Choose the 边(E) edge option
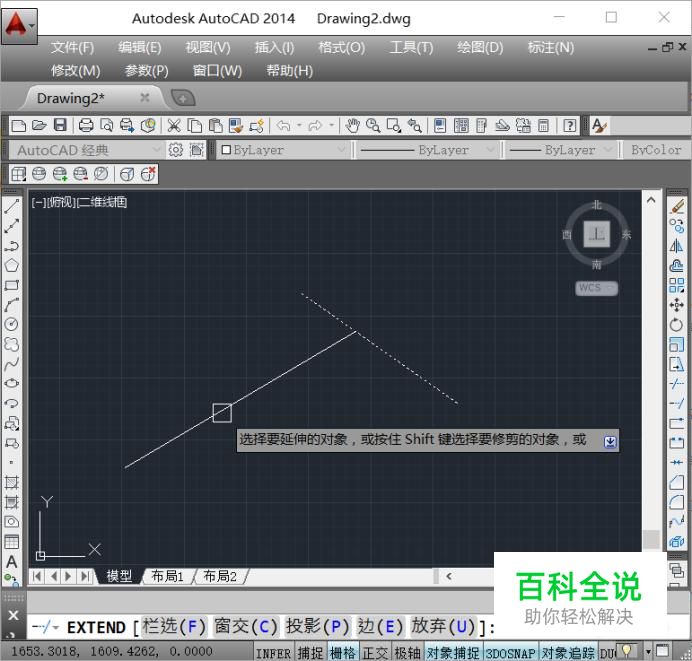 pyautogui.click(x=380, y=627)
